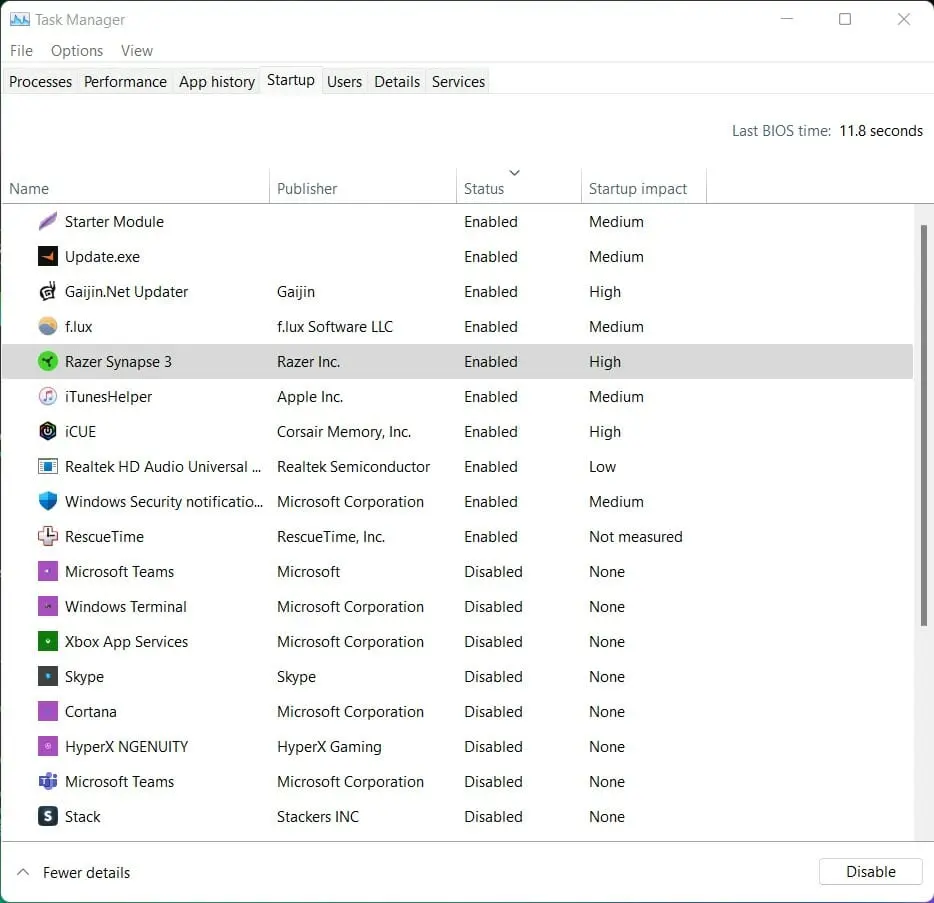Select the HyperX NGENUITY icon
Screen dimensions: 934x903
click(48, 746)
